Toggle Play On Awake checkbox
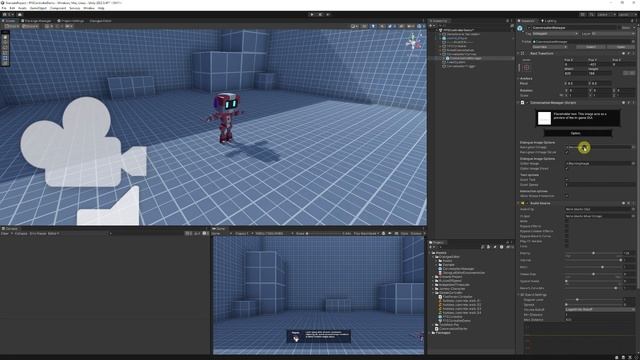The width and height of the screenshot is (640, 360). pos(567,241)
